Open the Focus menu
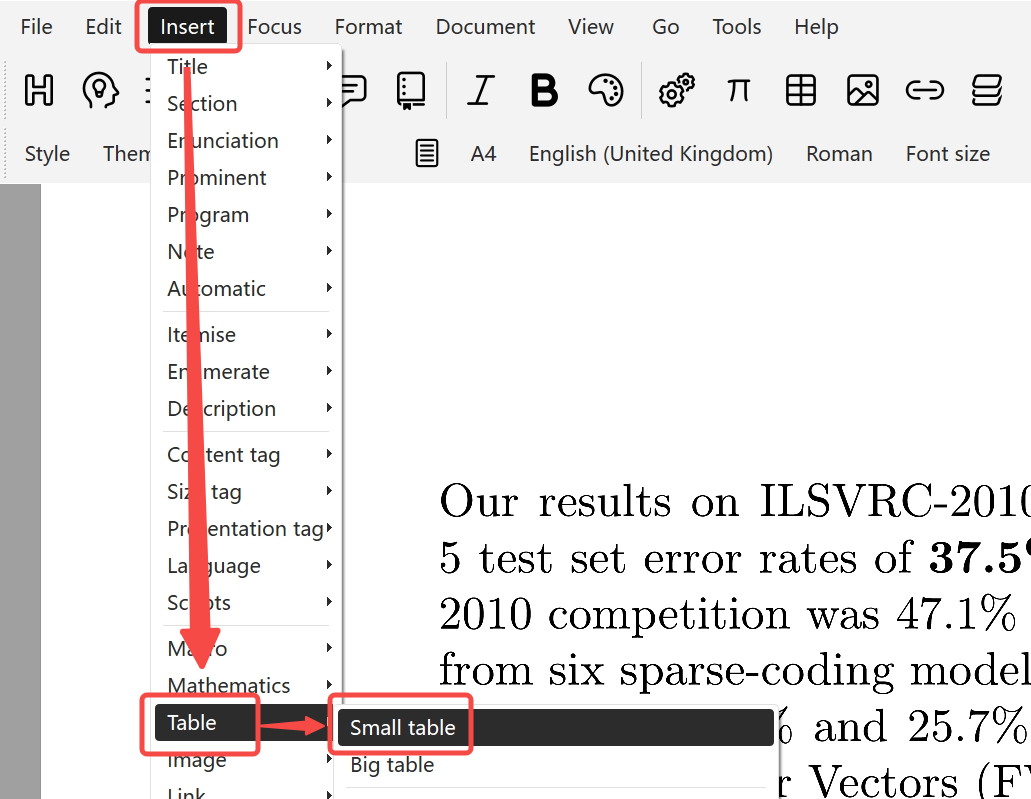The image size is (1031, 799). tap(274, 27)
